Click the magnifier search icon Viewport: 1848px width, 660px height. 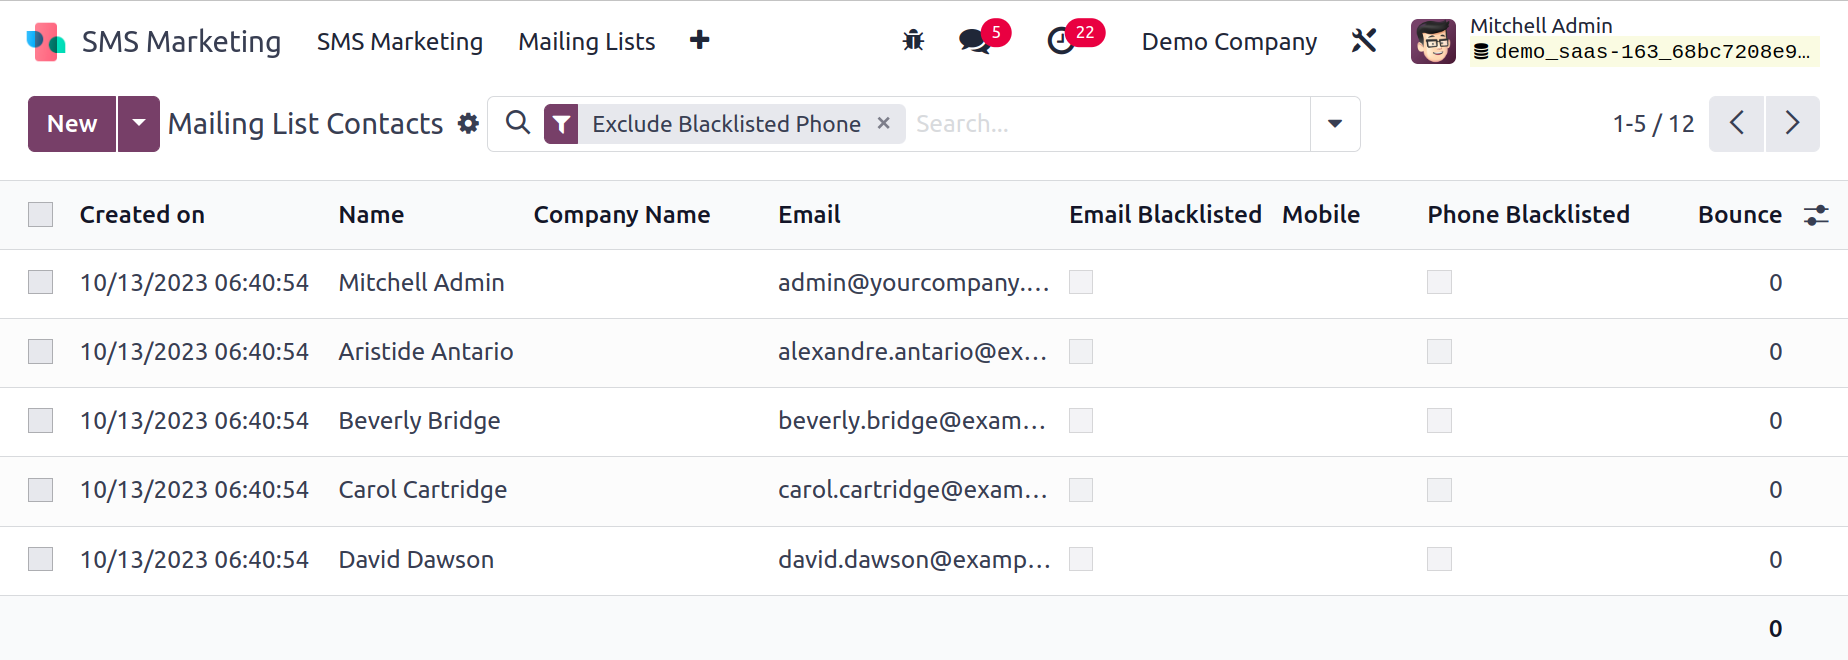point(518,123)
